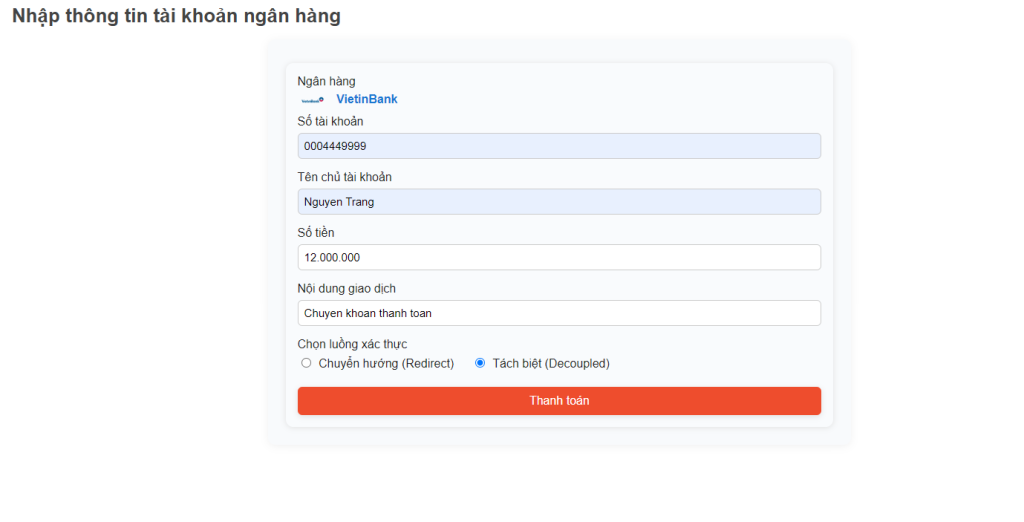Place cursor in "Nguyen Trang" name text

(x=338, y=202)
